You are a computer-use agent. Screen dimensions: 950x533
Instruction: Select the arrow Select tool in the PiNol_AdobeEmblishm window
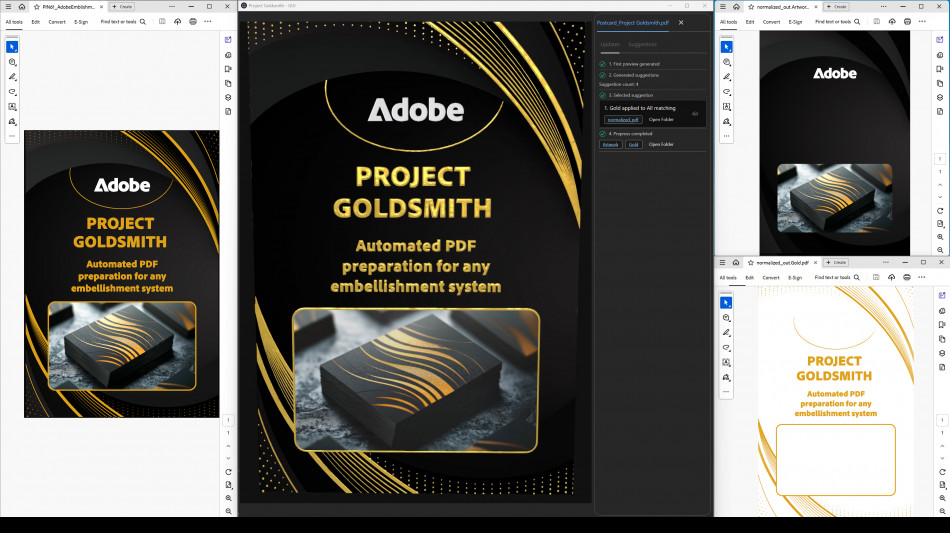coord(12,47)
